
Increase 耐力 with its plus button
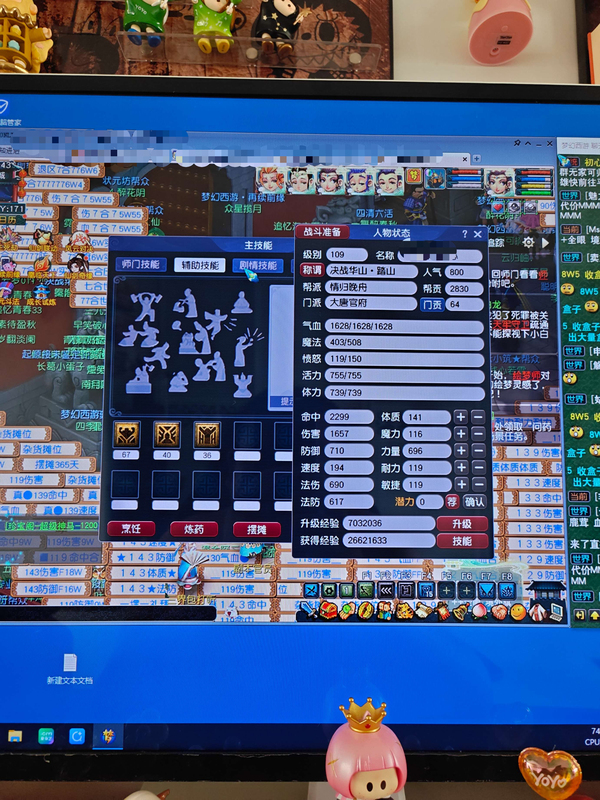pos(461,467)
